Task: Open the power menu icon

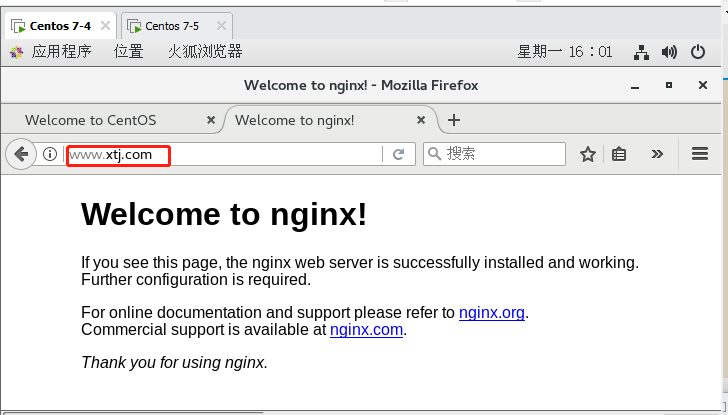Action: pyautogui.click(x=698, y=52)
